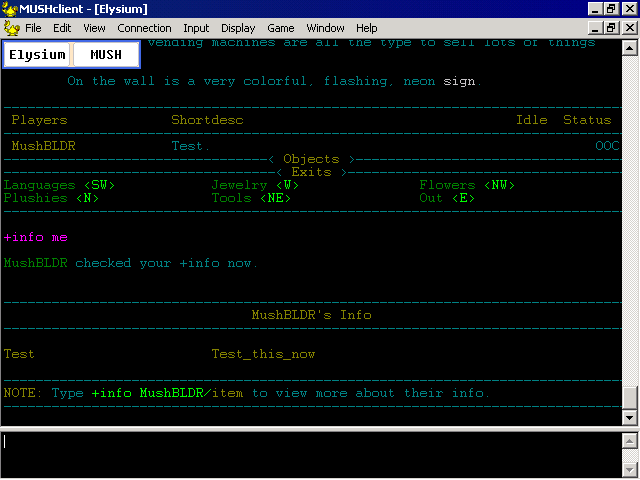Open the Input menu

point(196,28)
